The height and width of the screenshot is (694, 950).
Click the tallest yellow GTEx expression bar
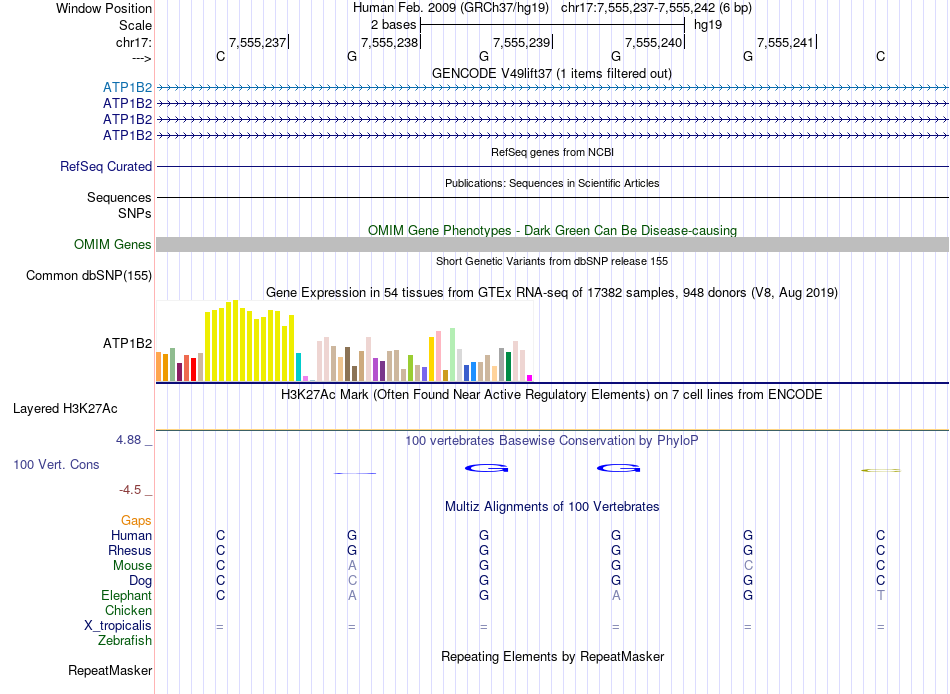tap(236, 341)
